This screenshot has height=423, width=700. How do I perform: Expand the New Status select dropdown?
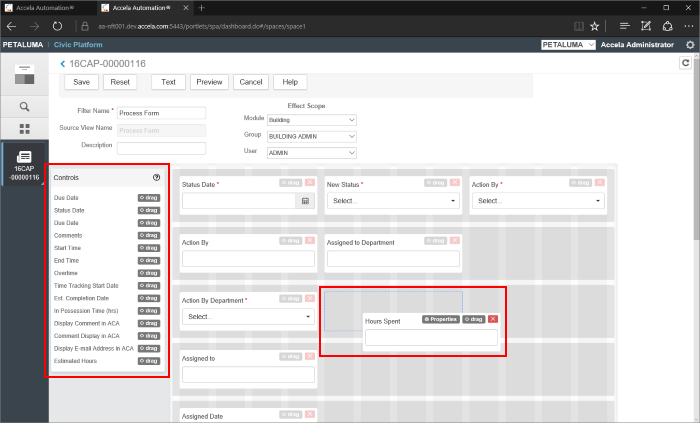(x=393, y=201)
